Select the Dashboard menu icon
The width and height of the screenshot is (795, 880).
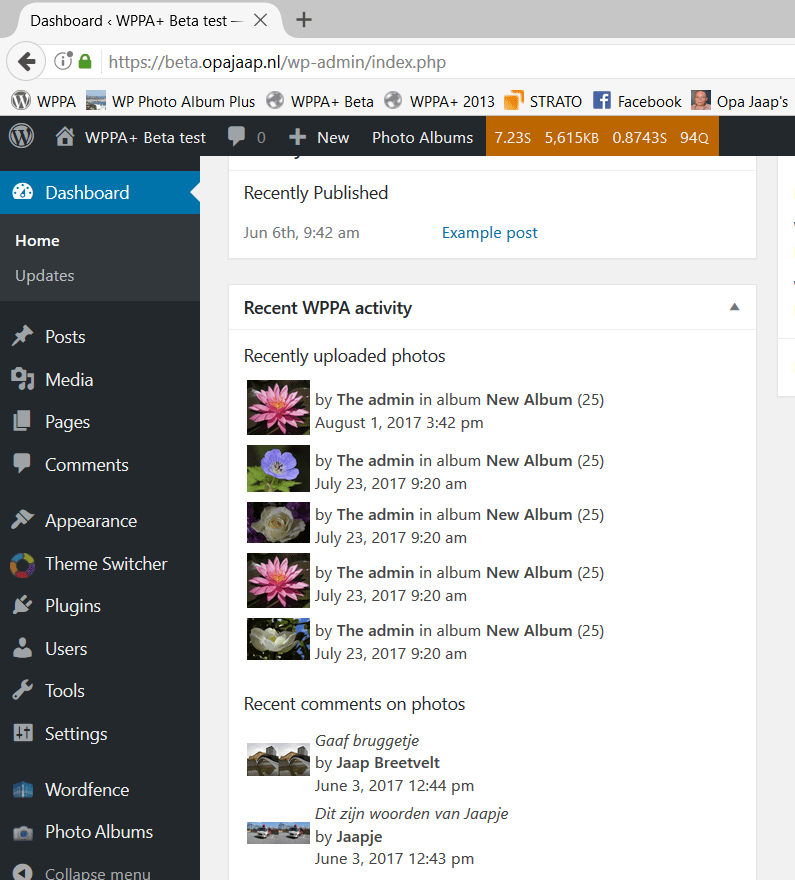[22, 192]
